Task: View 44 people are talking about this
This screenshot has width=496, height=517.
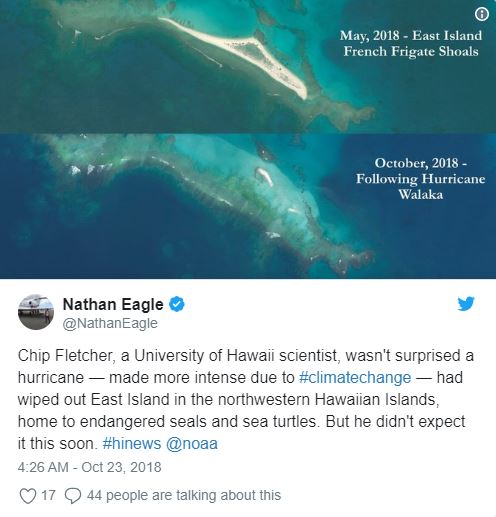Action: coord(184,495)
